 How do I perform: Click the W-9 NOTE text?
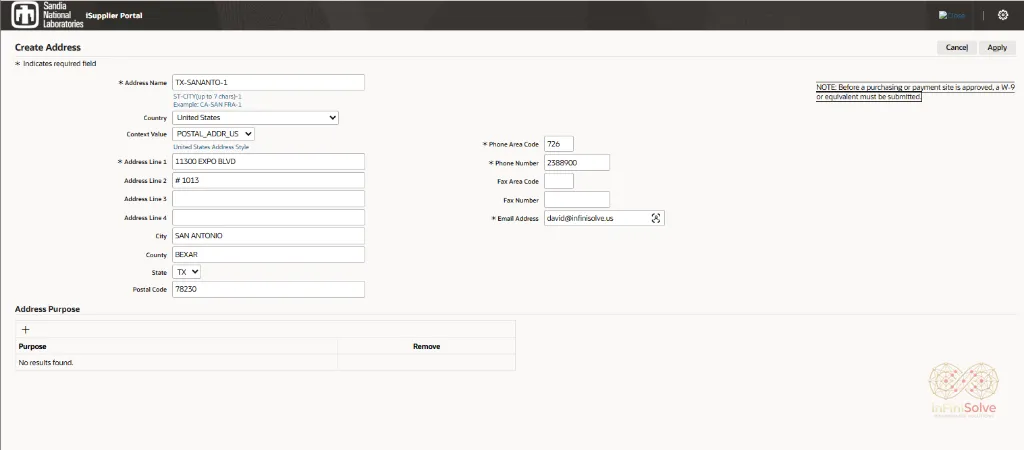point(914,91)
